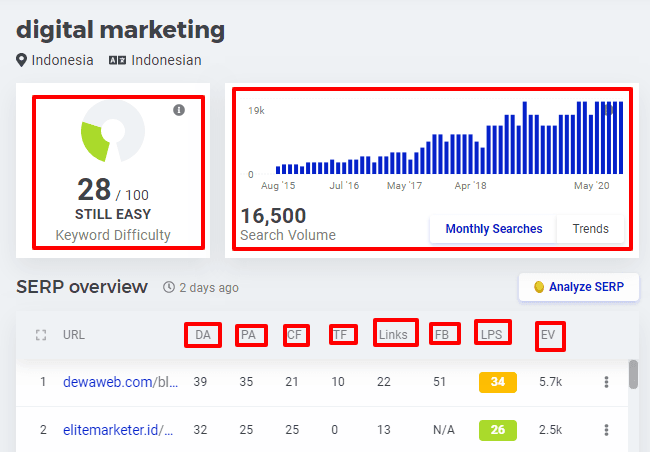
Task: Click the expand icon beside URL header
Action: 41,335
